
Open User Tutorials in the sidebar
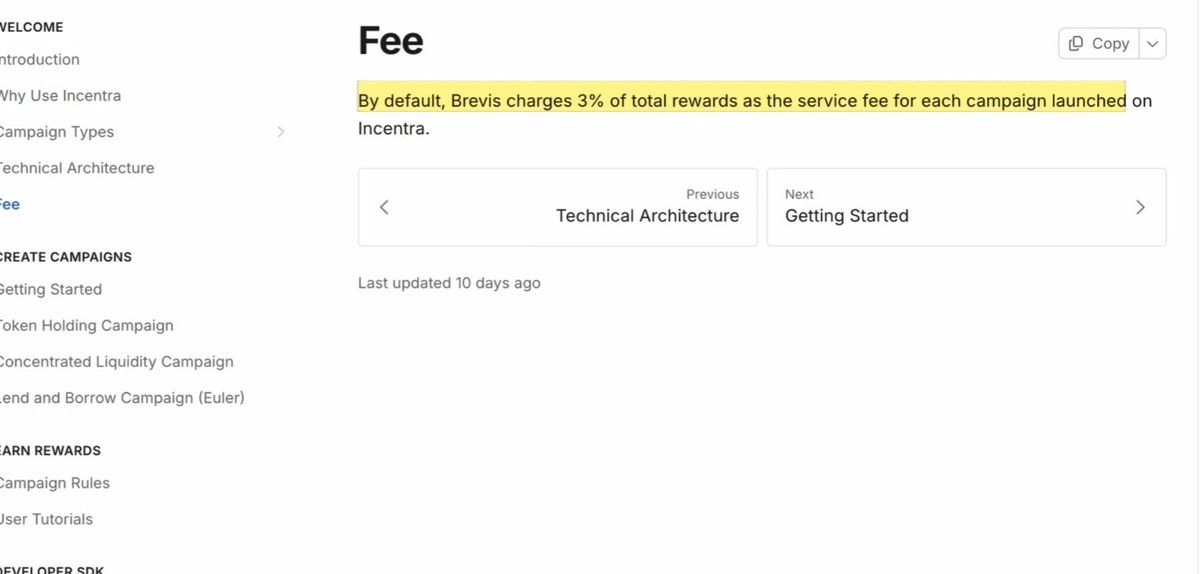click(x=47, y=519)
